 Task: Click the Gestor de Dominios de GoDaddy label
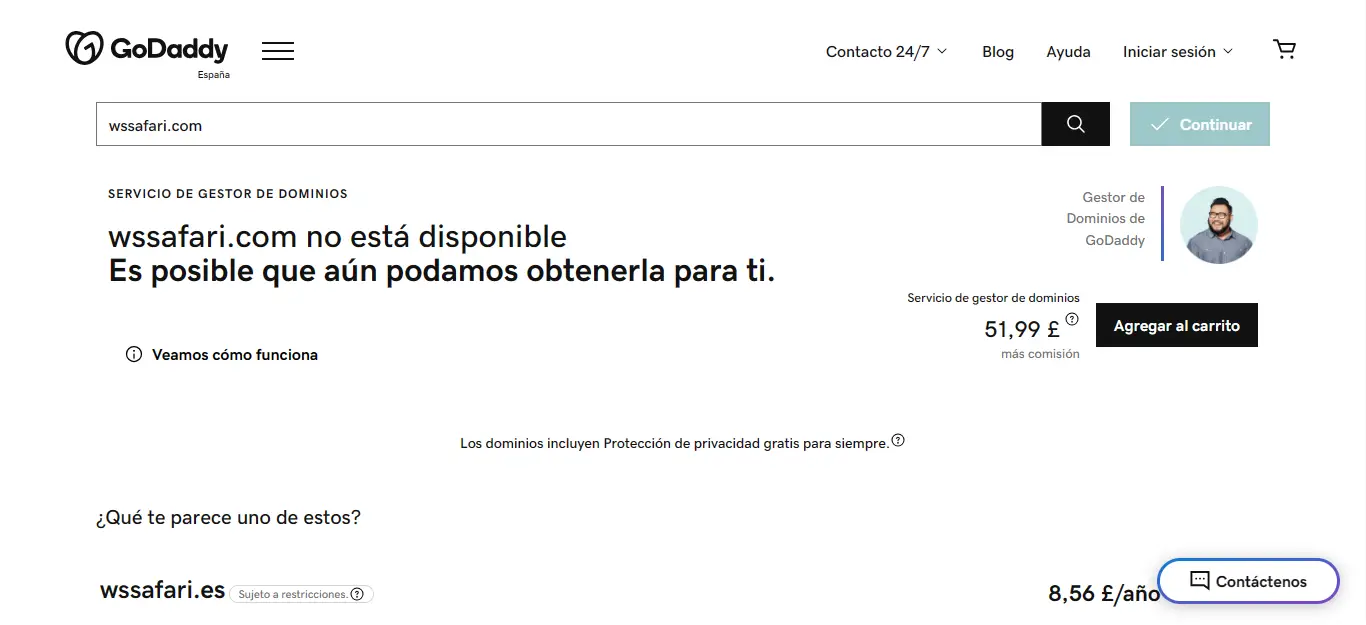click(x=1106, y=219)
